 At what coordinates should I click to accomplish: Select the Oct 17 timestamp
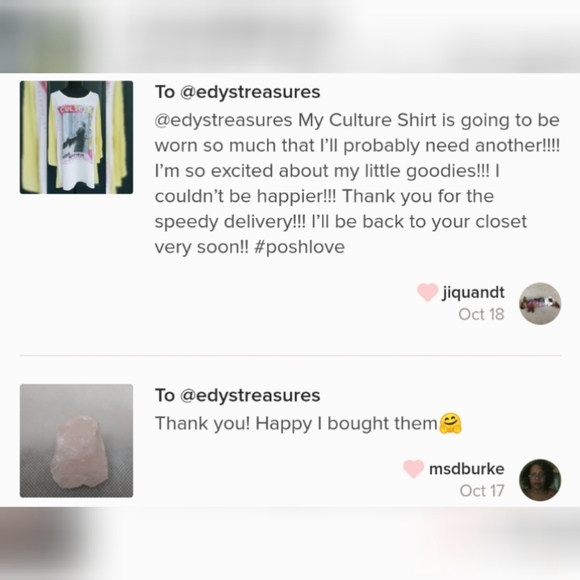(482, 491)
